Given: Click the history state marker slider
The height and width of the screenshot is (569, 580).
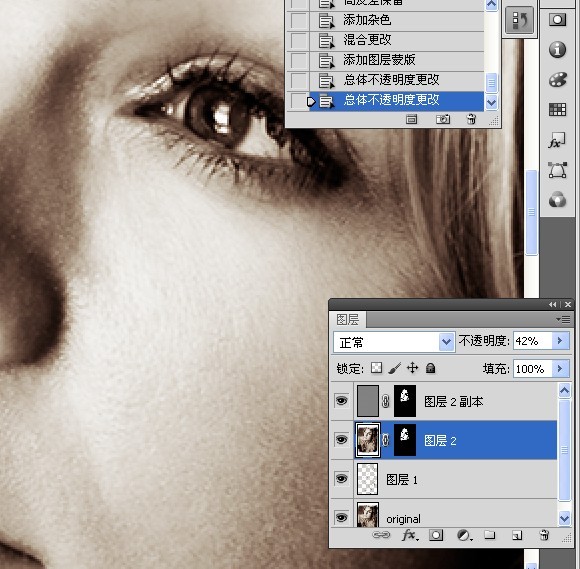Looking at the screenshot, I should (311, 101).
